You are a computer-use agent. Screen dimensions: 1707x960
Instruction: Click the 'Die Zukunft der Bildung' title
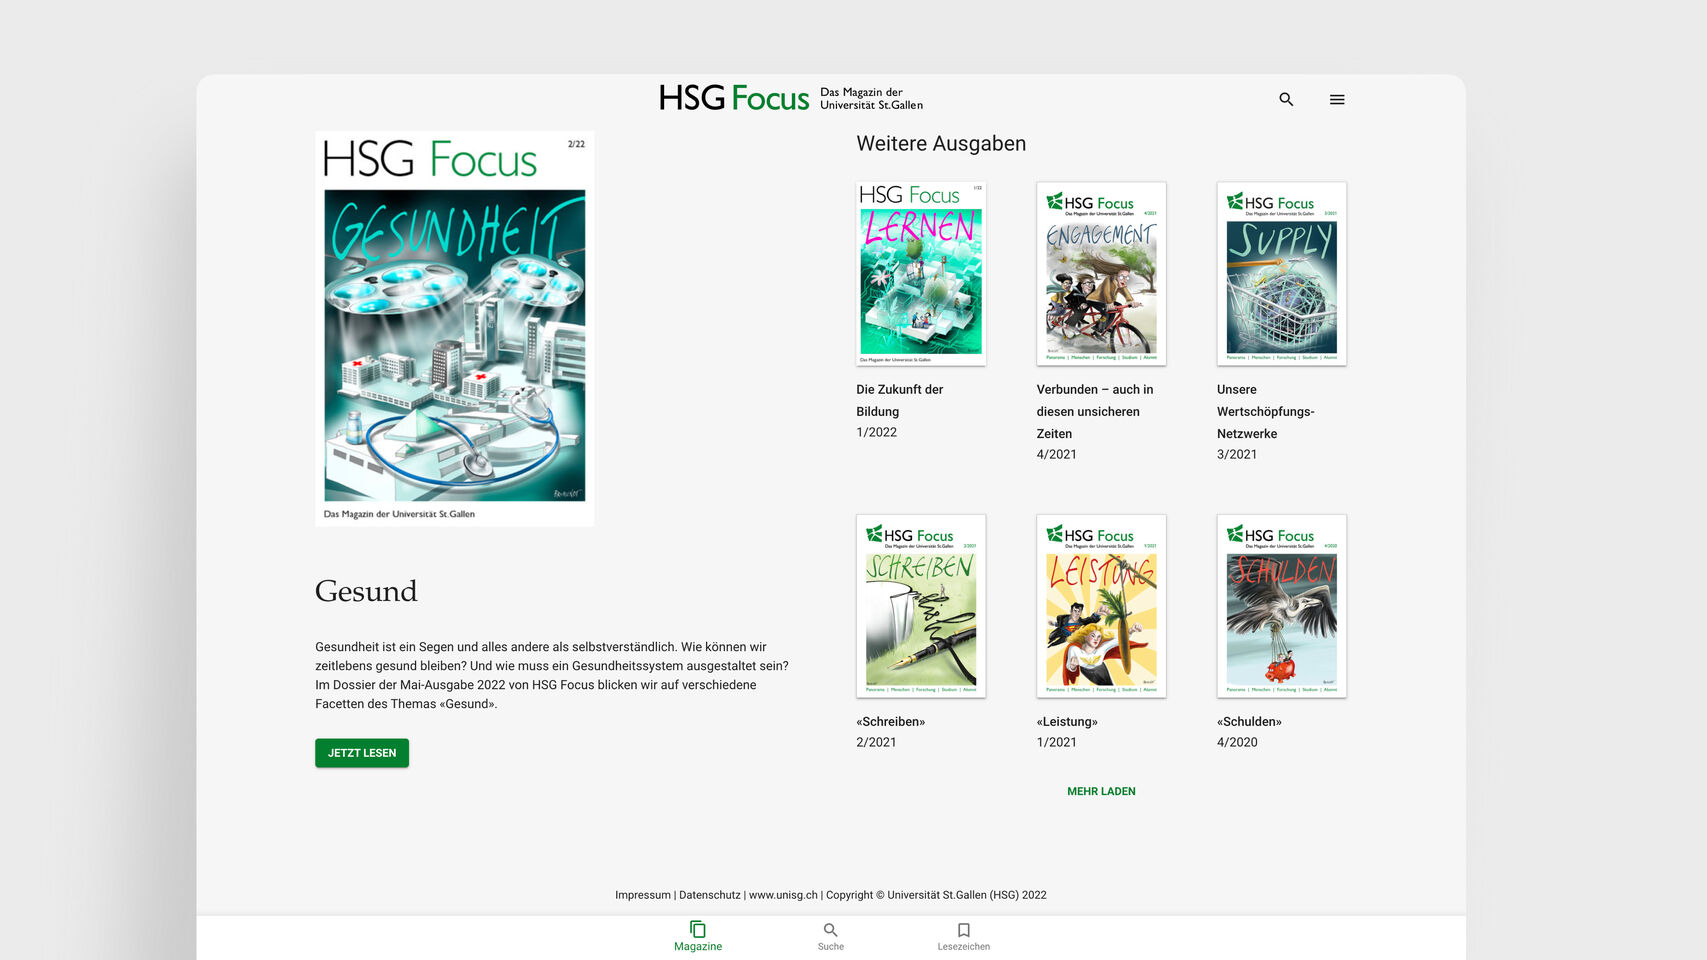[900, 400]
